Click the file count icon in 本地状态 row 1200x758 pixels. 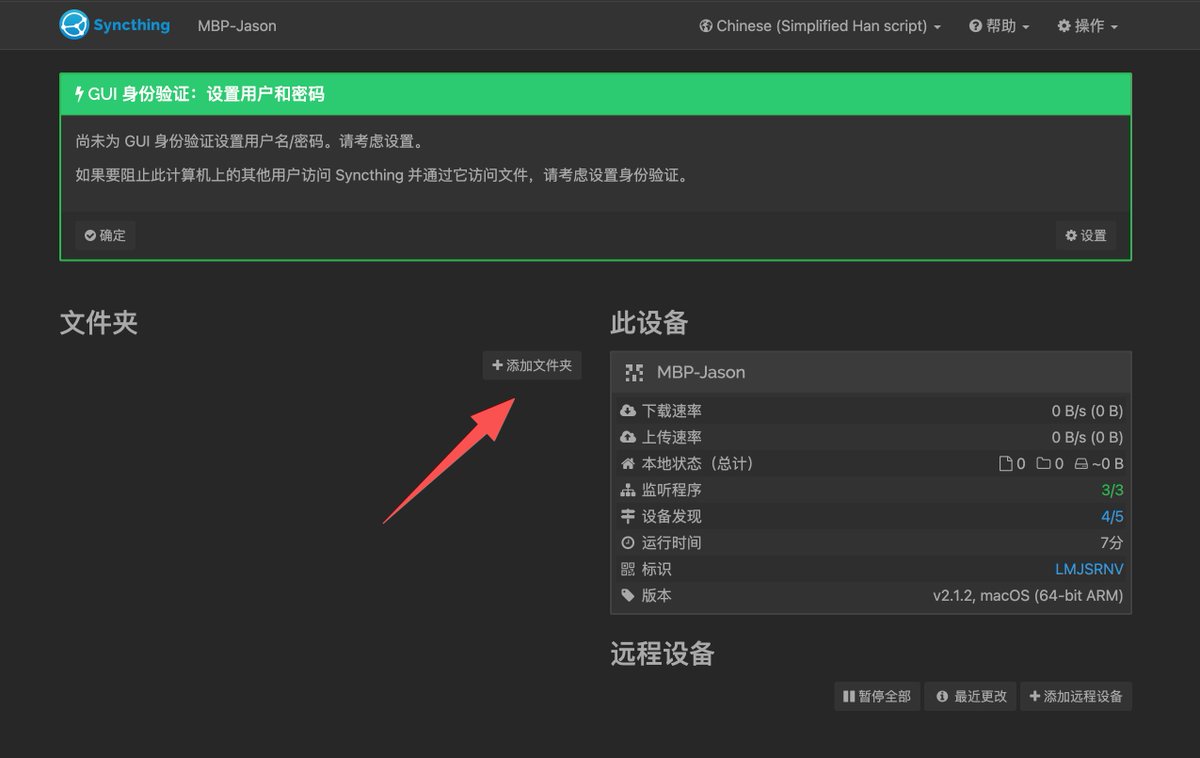[1006, 463]
